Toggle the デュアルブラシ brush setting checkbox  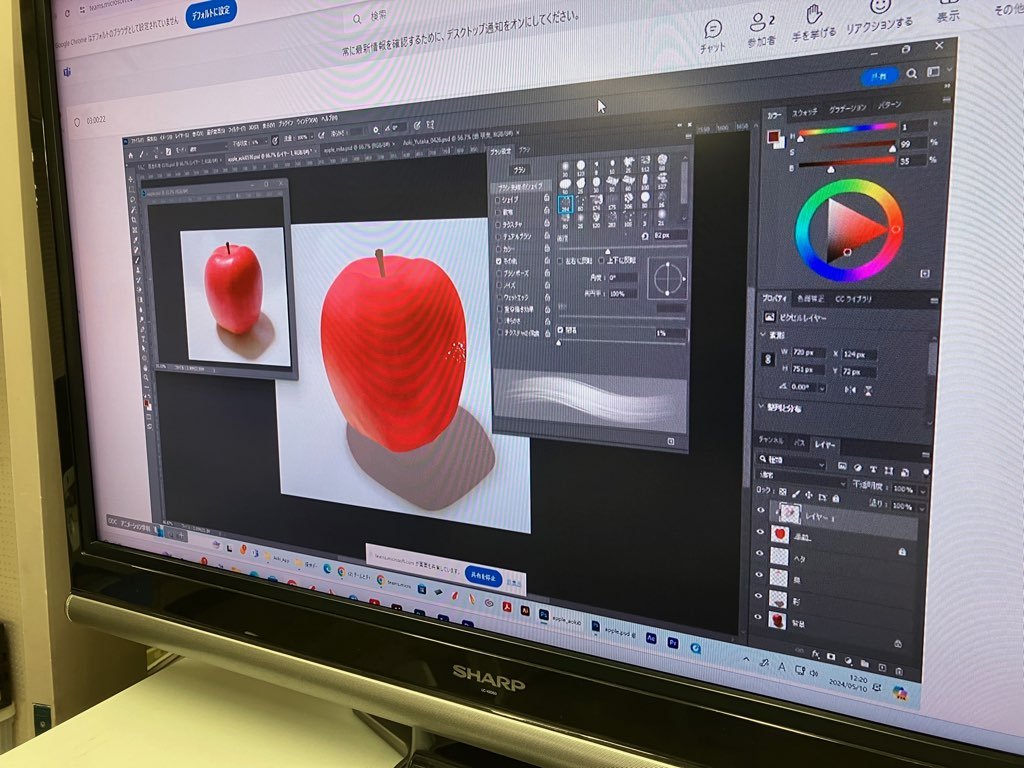pos(498,237)
